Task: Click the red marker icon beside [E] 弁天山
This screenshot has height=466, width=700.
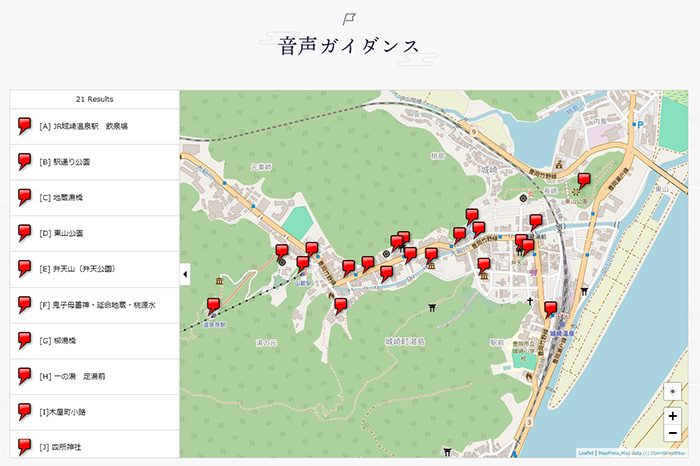Action: 24,269
